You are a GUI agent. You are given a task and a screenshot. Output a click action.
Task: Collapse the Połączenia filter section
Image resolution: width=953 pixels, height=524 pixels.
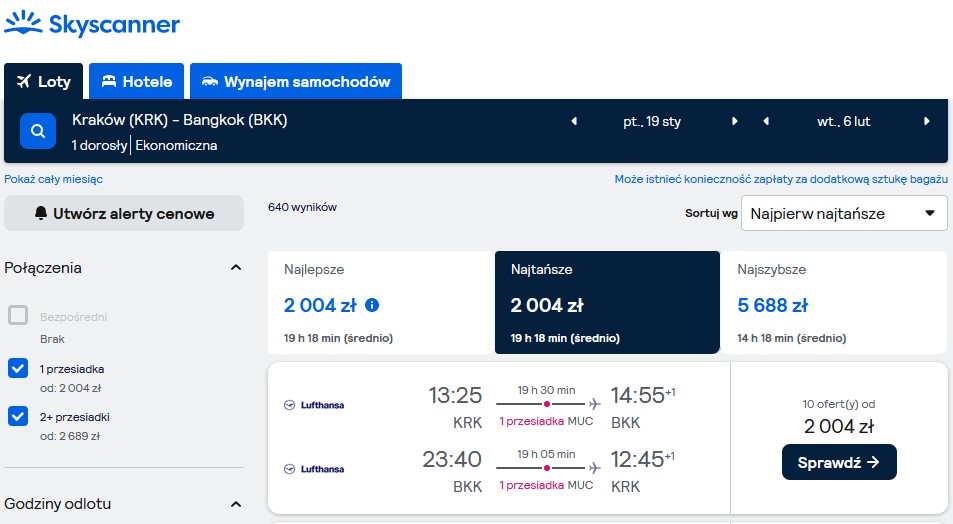[236, 267]
